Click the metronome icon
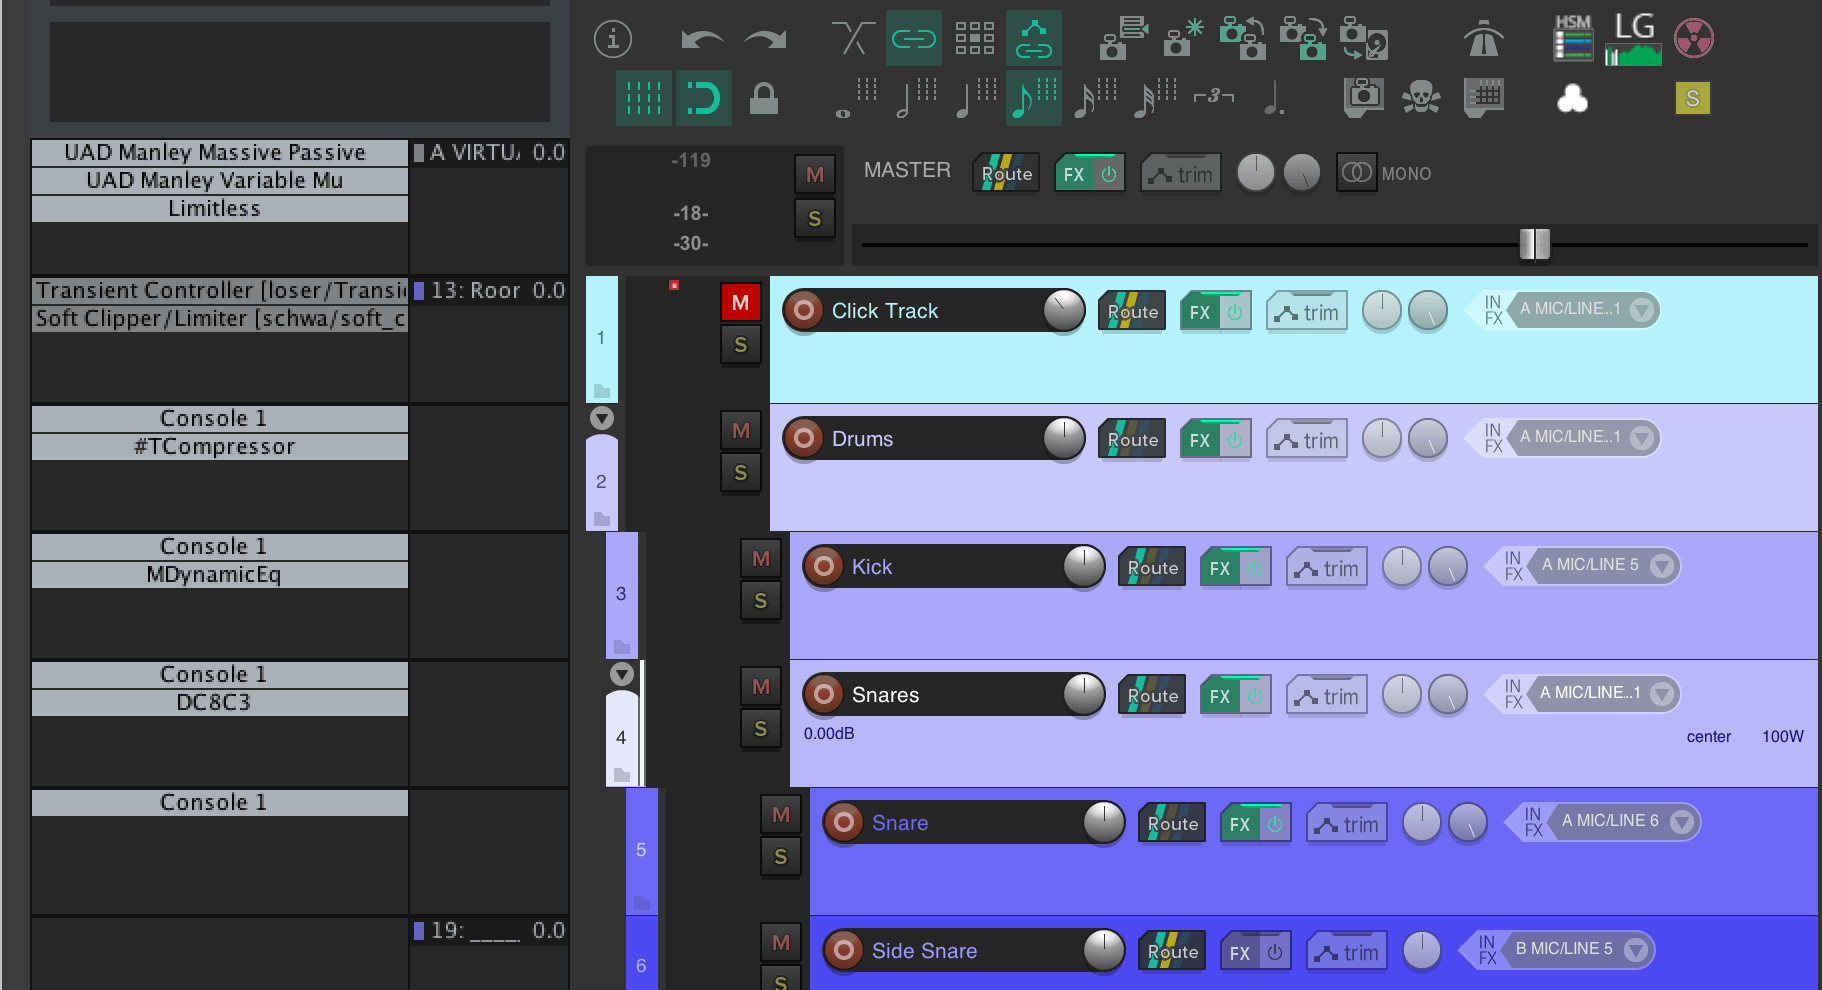This screenshot has height=990, width=1822. [x=1483, y=40]
